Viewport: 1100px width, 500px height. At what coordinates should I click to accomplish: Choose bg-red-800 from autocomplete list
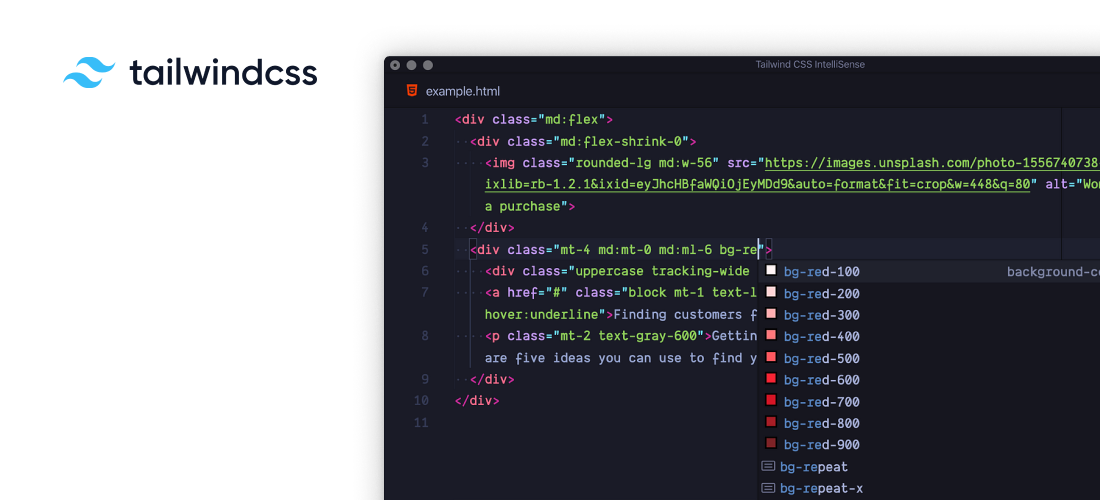pyautogui.click(x=929, y=423)
